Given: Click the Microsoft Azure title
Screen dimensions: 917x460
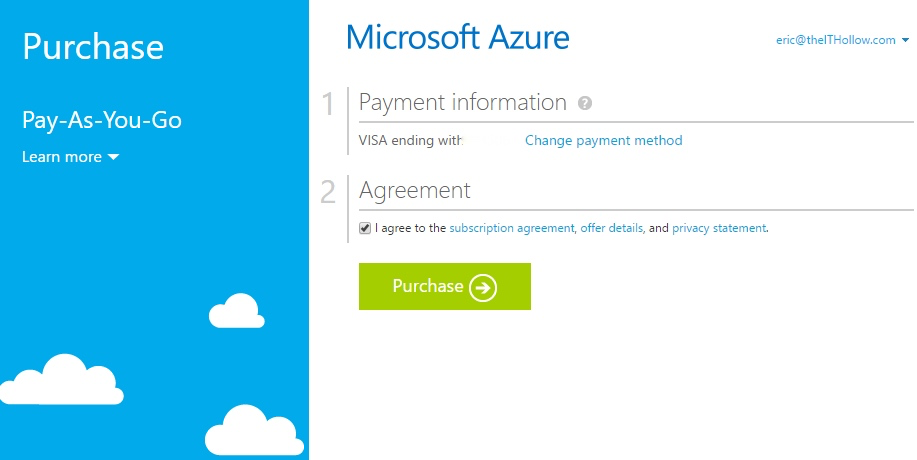Looking at the screenshot, I should click(x=457, y=38).
